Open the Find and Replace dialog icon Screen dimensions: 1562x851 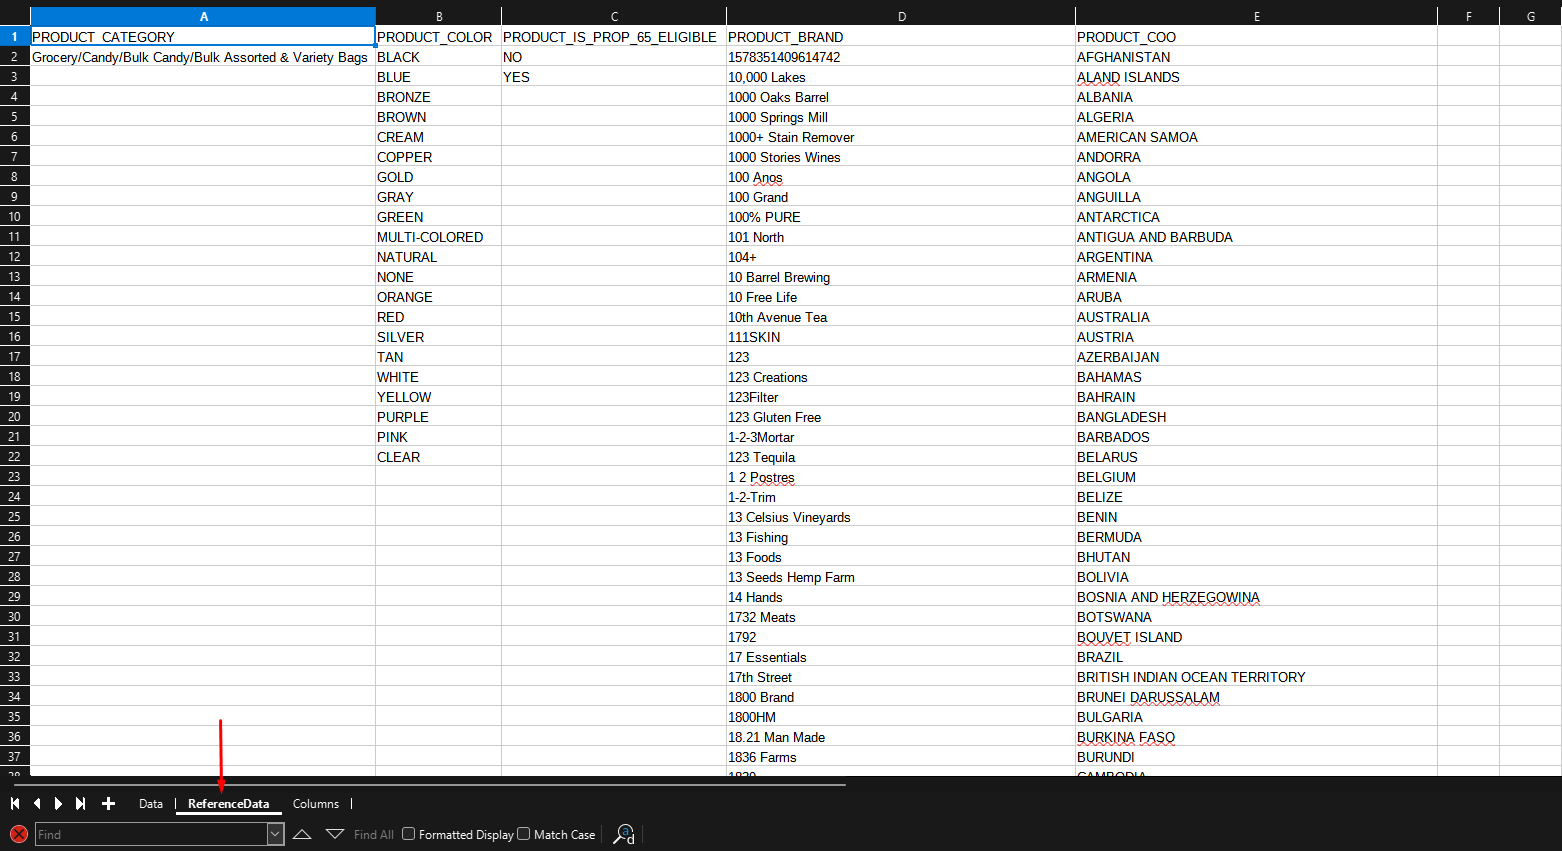pos(624,834)
